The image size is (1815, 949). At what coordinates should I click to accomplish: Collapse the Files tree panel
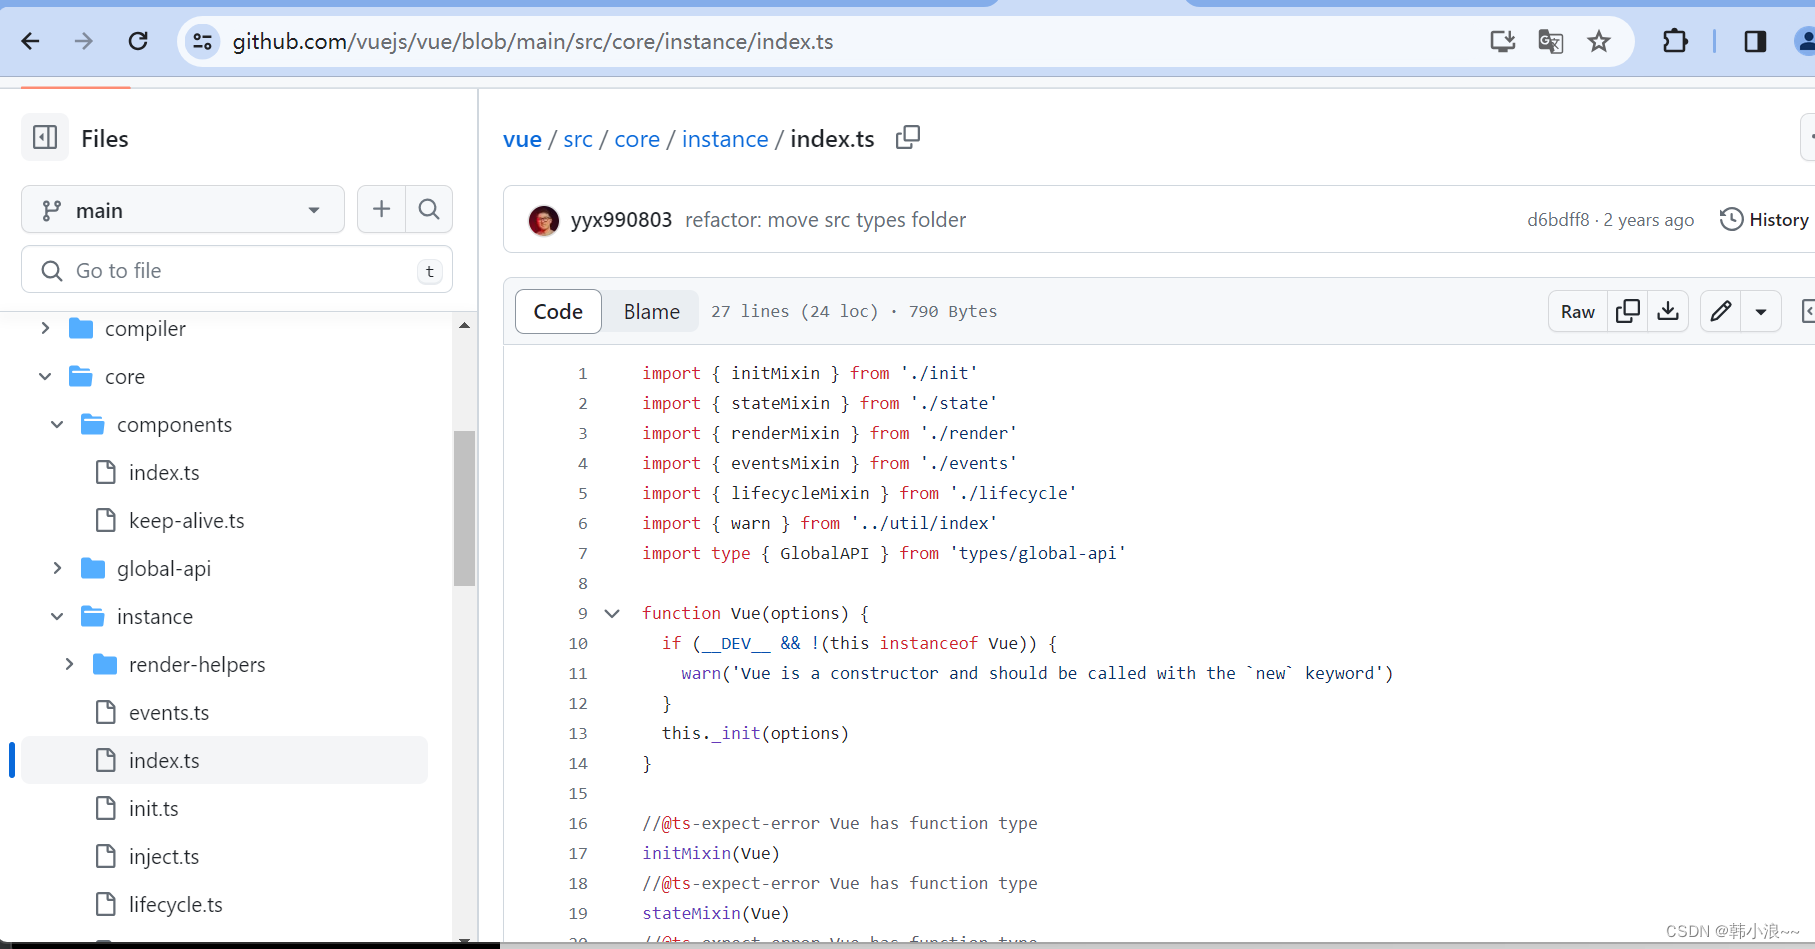tap(45, 138)
